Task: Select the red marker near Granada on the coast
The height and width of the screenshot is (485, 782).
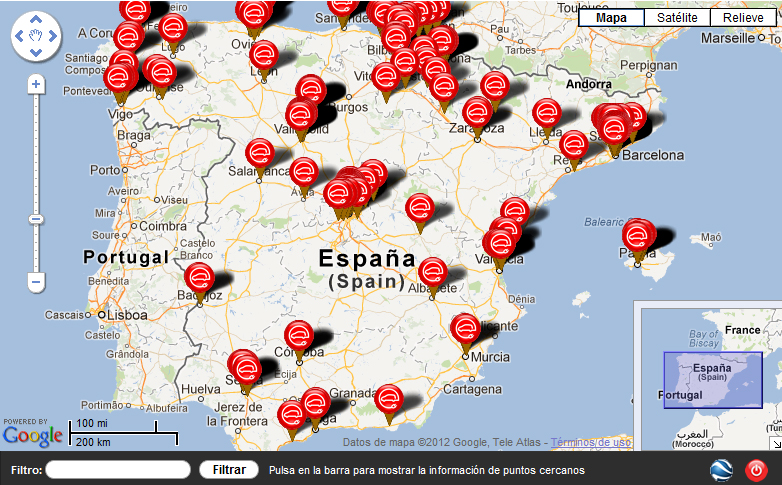Action: click(389, 400)
